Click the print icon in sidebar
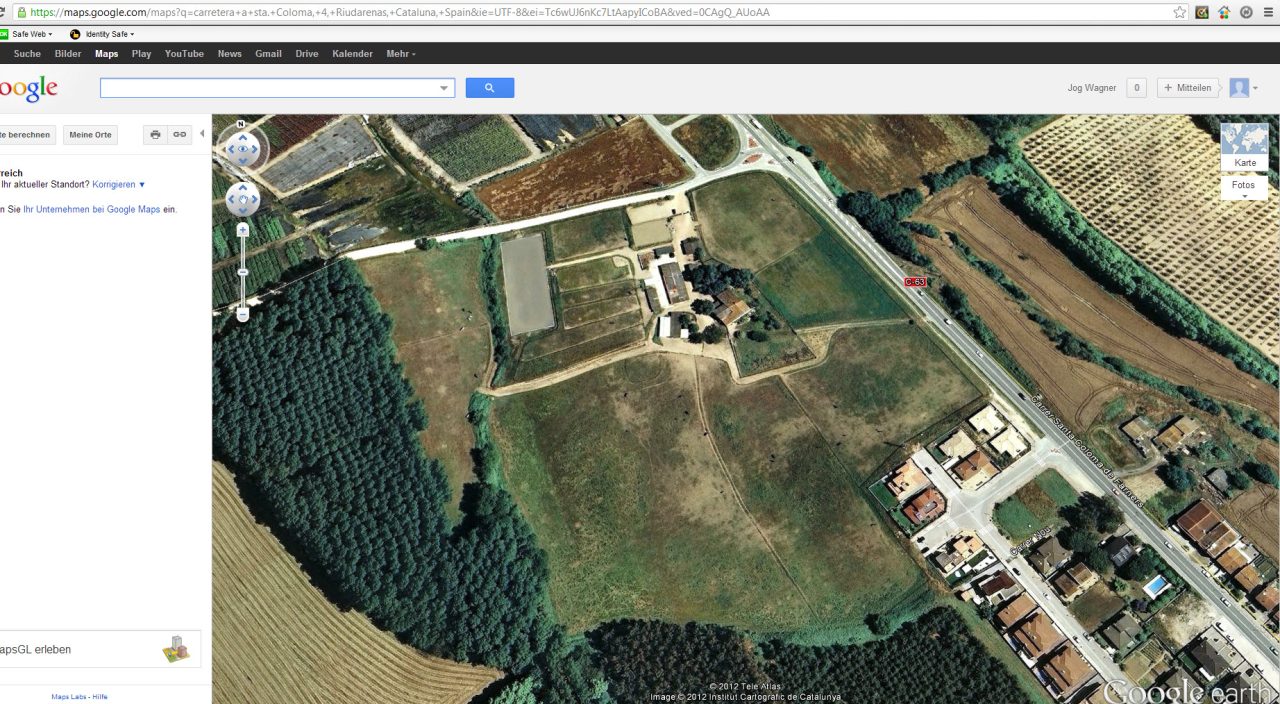Screen dimensions: 1280x704 click(155, 135)
